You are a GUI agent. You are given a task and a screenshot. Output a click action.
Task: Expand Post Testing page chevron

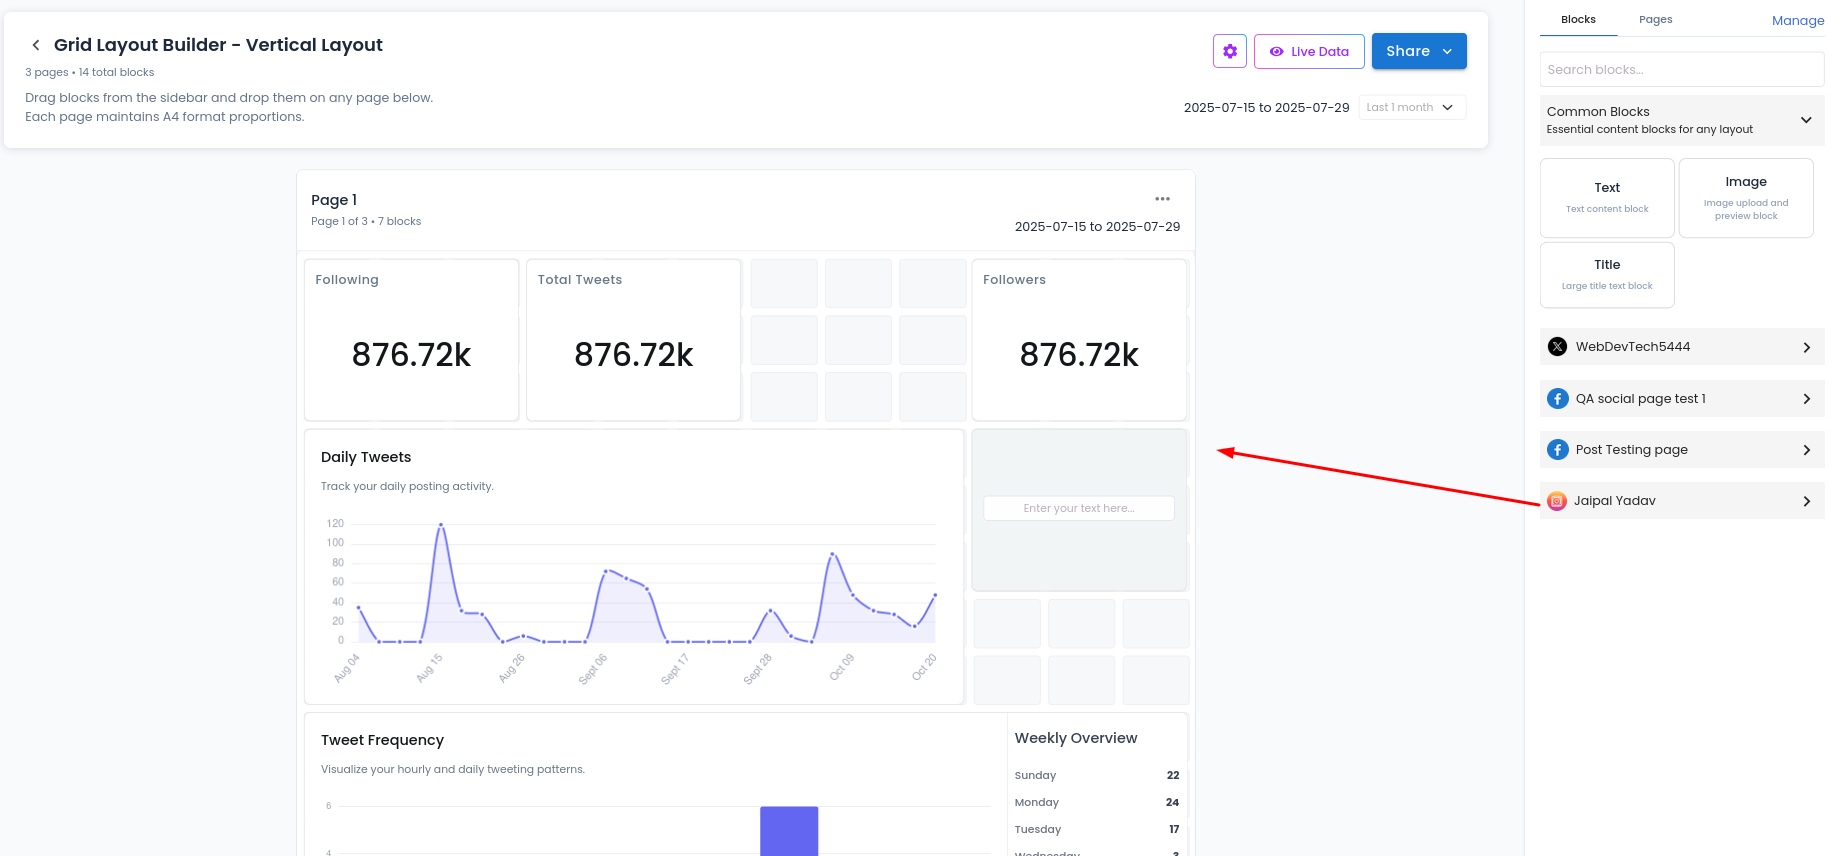[1806, 450]
